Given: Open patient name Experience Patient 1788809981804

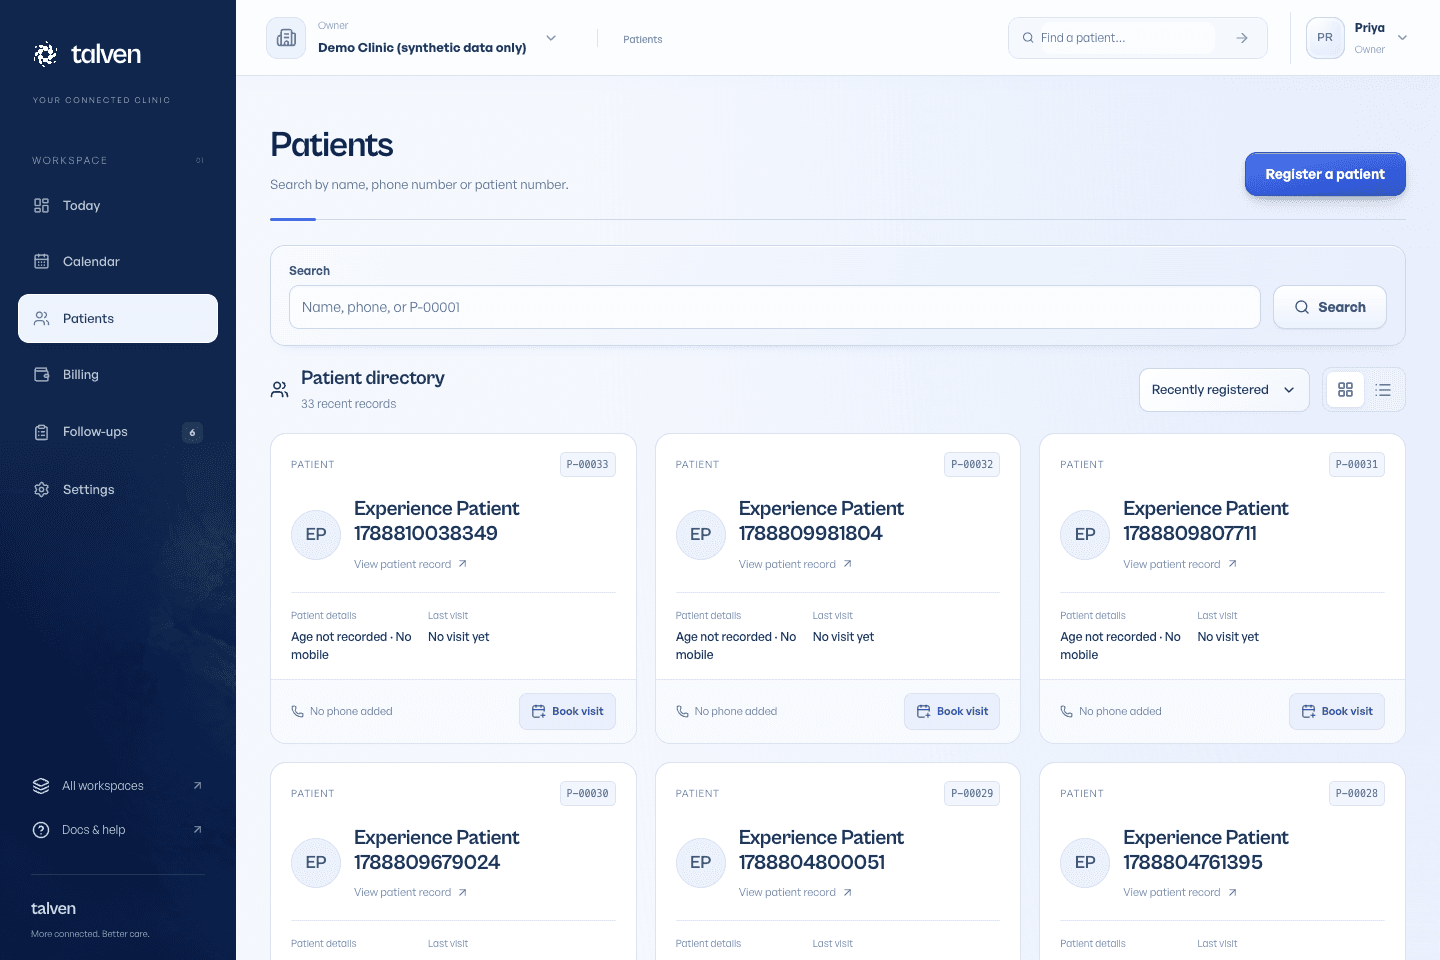Looking at the screenshot, I should [x=822, y=521].
